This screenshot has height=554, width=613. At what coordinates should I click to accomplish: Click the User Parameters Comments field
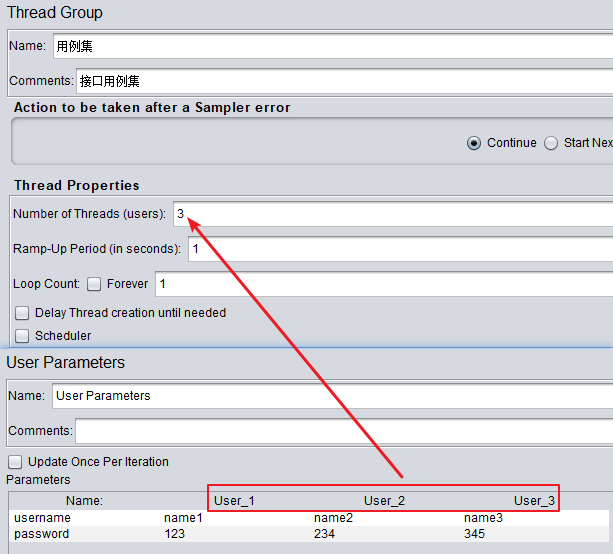[x=344, y=431]
